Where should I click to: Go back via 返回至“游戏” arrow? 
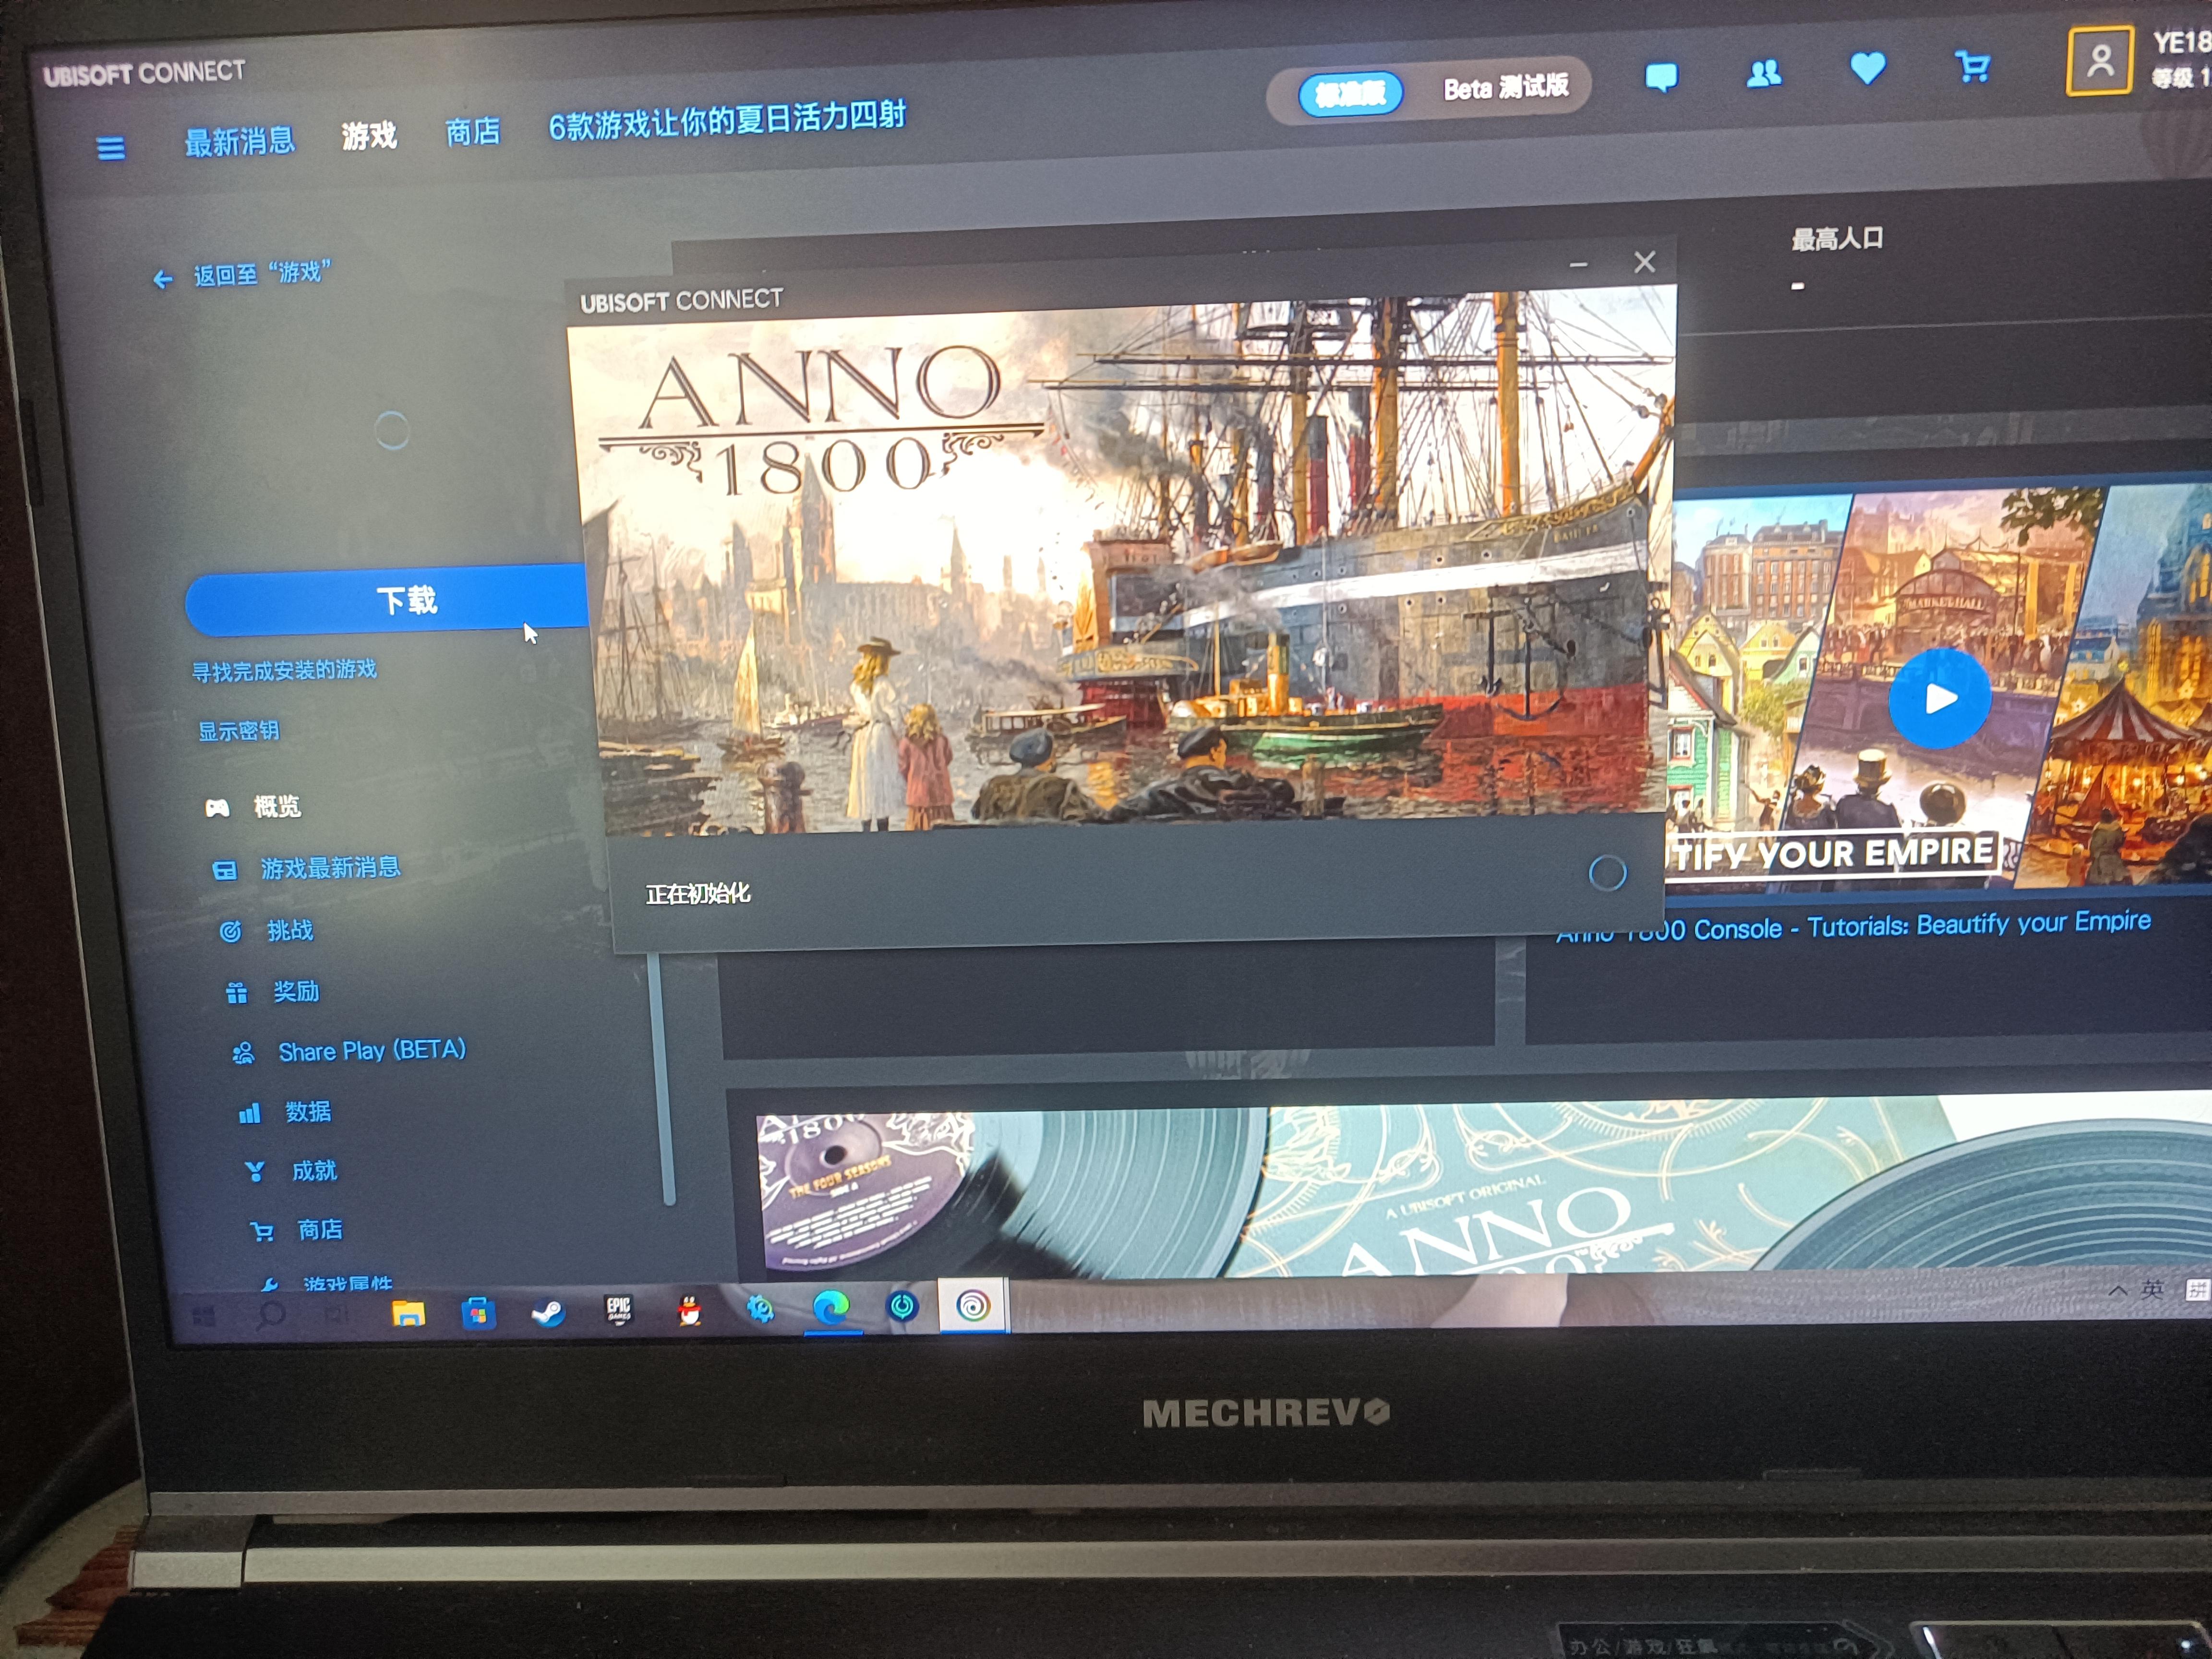point(163,279)
